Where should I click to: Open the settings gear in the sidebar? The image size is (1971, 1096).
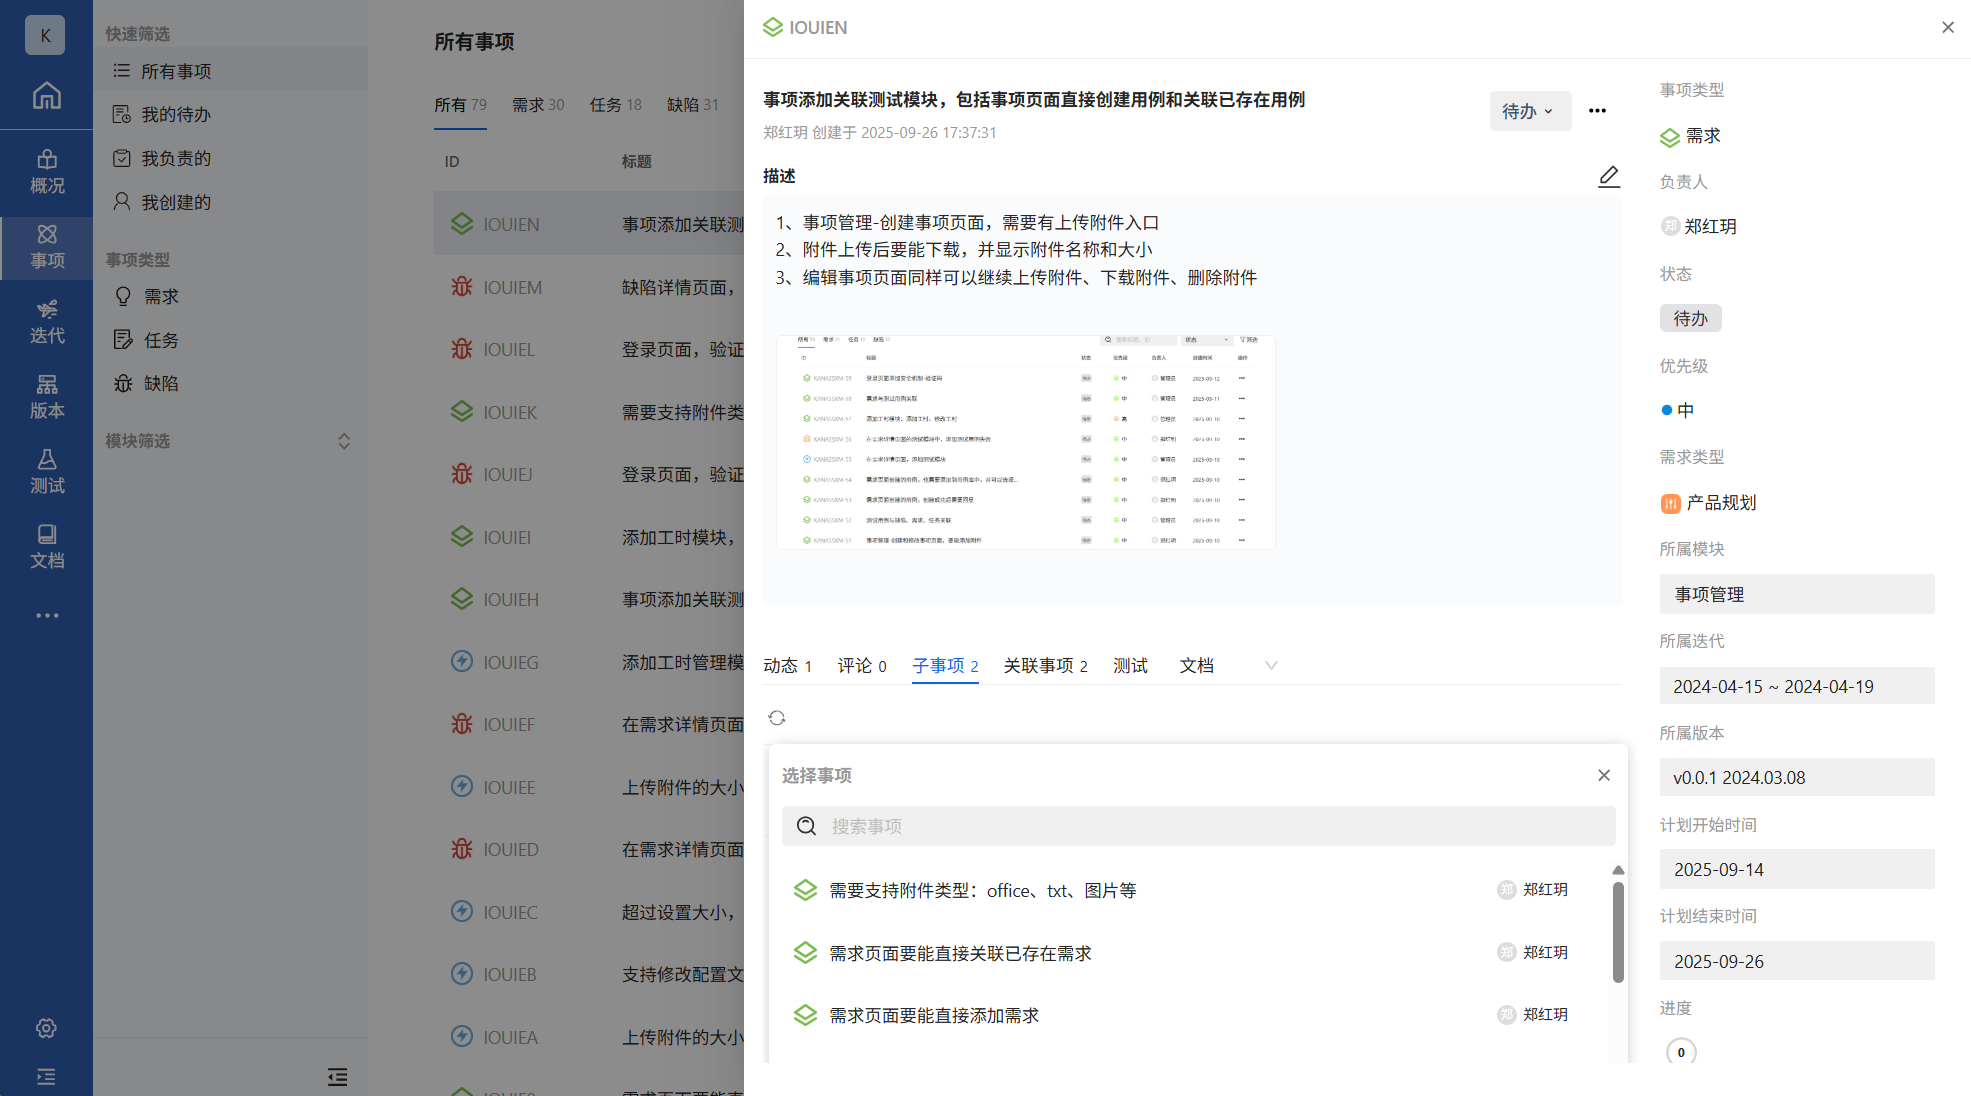click(46, 1028)
